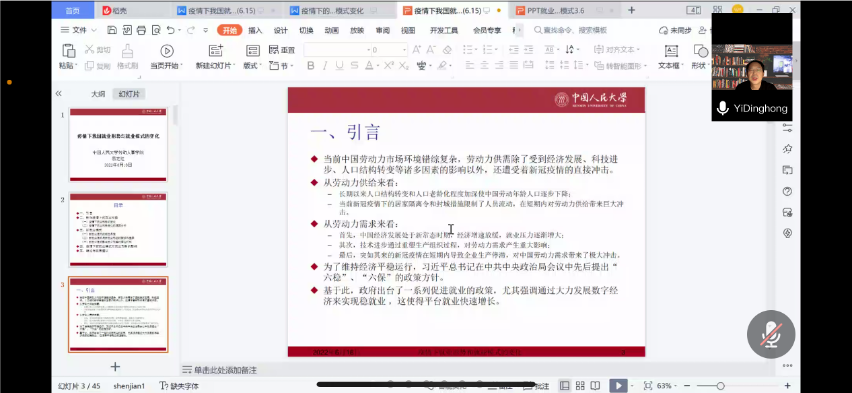Click the Shapes (形状) icon
The width and height of the screenshot is (852, 393).
tap(701, 51)
